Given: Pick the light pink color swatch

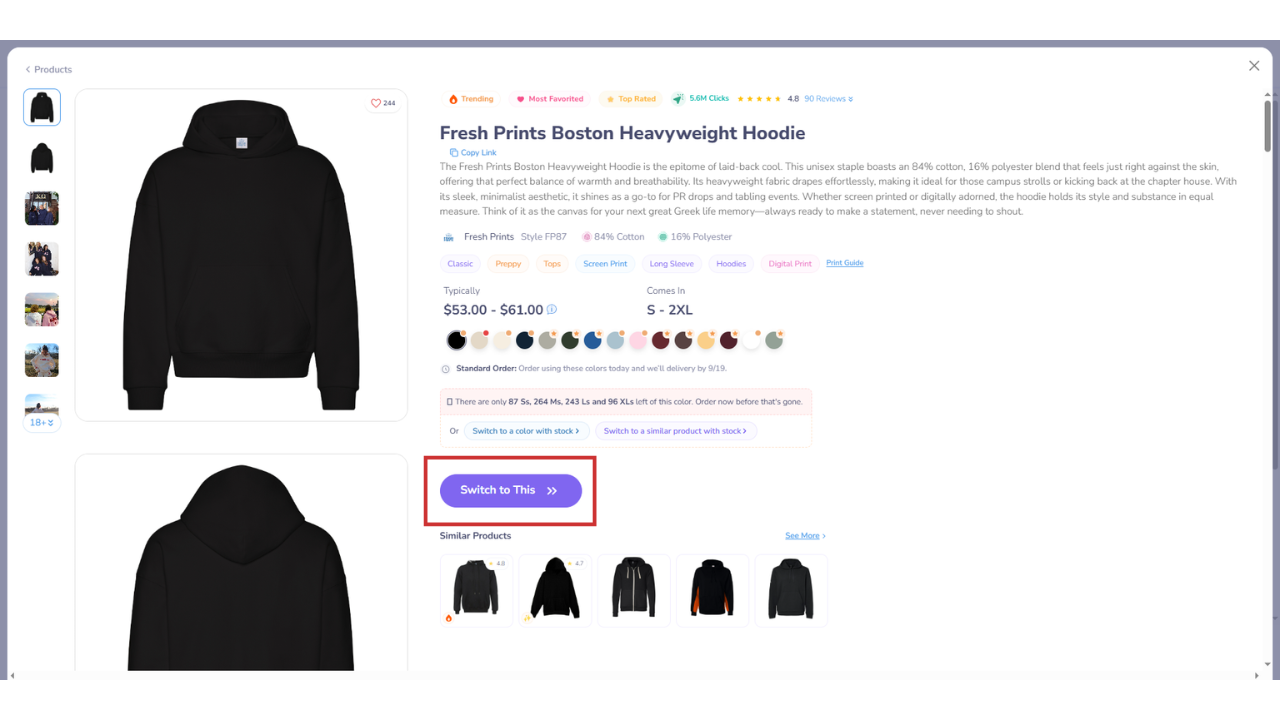Looking at the screenshot, I should (x=638, y=341).
